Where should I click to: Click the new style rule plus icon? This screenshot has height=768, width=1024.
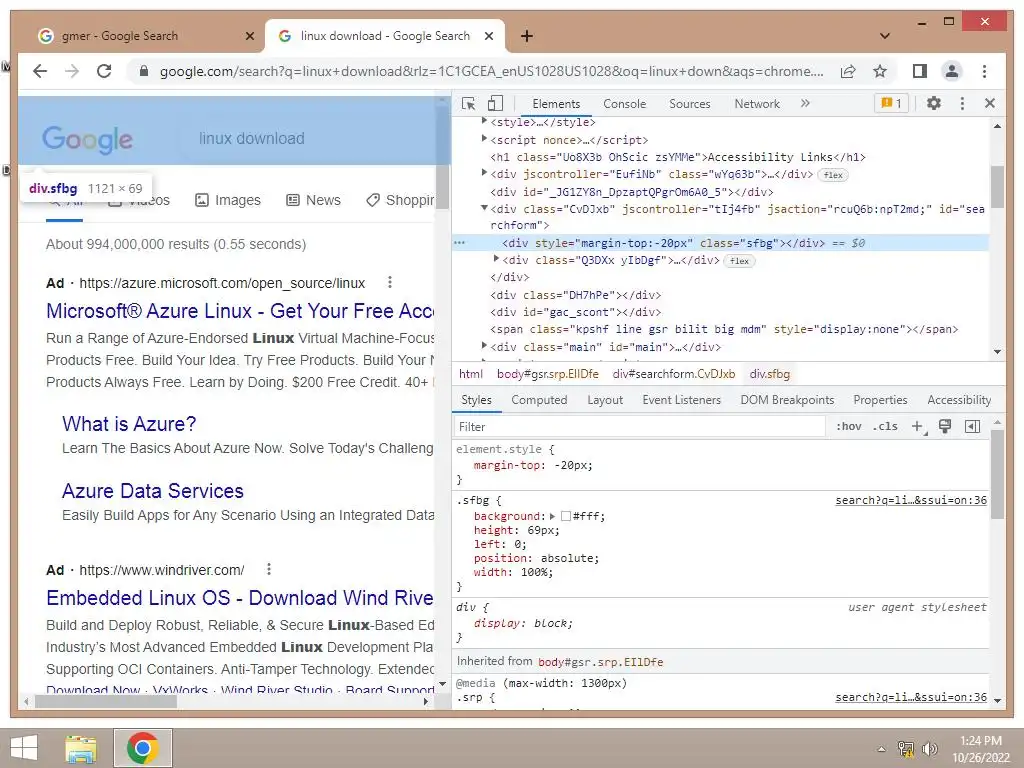pos(918,426)
